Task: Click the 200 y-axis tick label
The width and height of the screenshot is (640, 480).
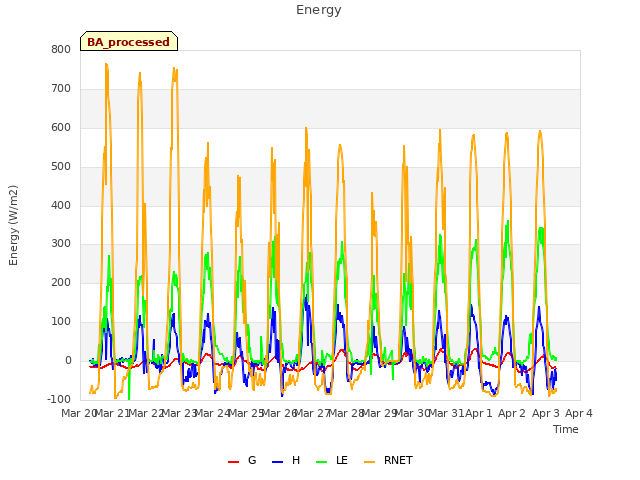Action: point(61,282)
